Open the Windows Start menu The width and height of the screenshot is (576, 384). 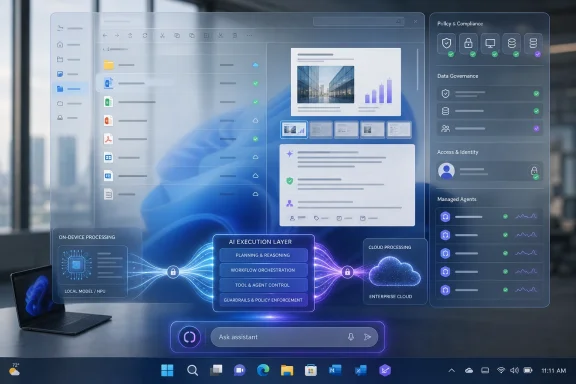[168, 370]
